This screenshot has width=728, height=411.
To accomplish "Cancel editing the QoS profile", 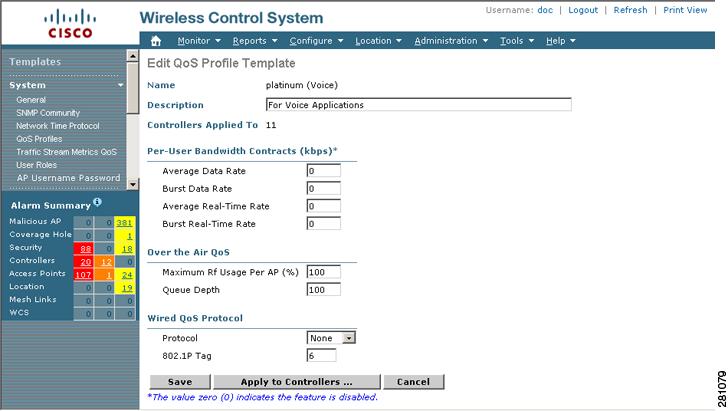I will pos(413,382).
